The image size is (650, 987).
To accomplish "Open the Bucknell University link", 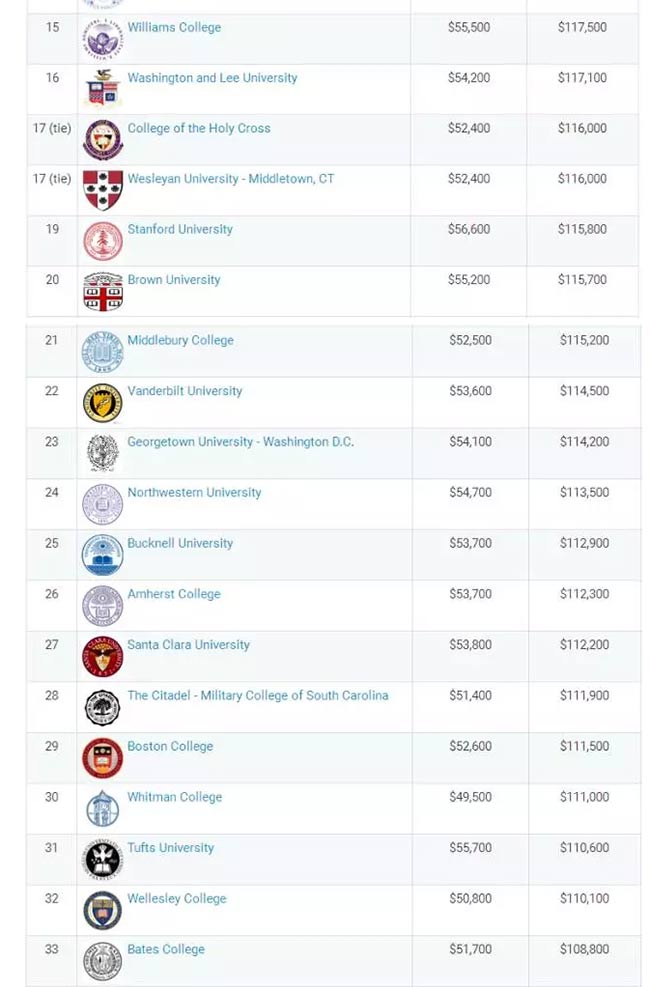I will click(x=180, y=543).
